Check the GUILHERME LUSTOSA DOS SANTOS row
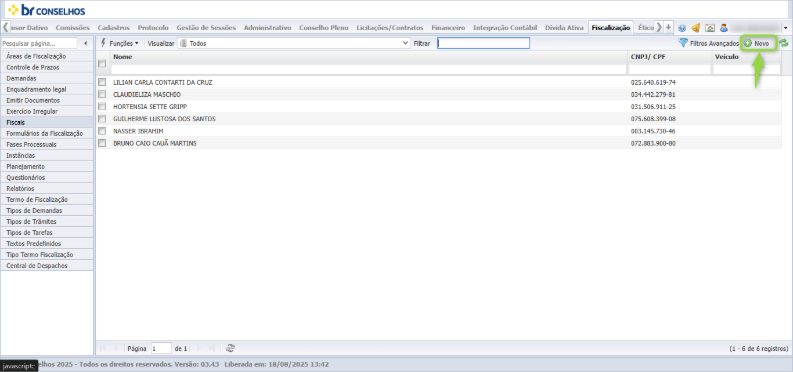 [102, 119]
